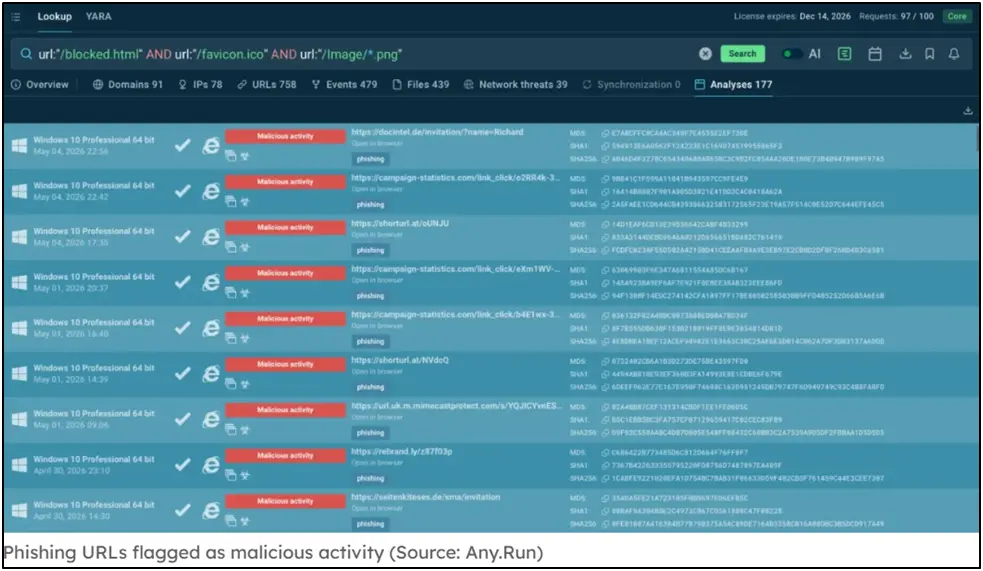
Task: Click checkmark icon on May 01, 2026 16:40 row
Action: [182, 328]
